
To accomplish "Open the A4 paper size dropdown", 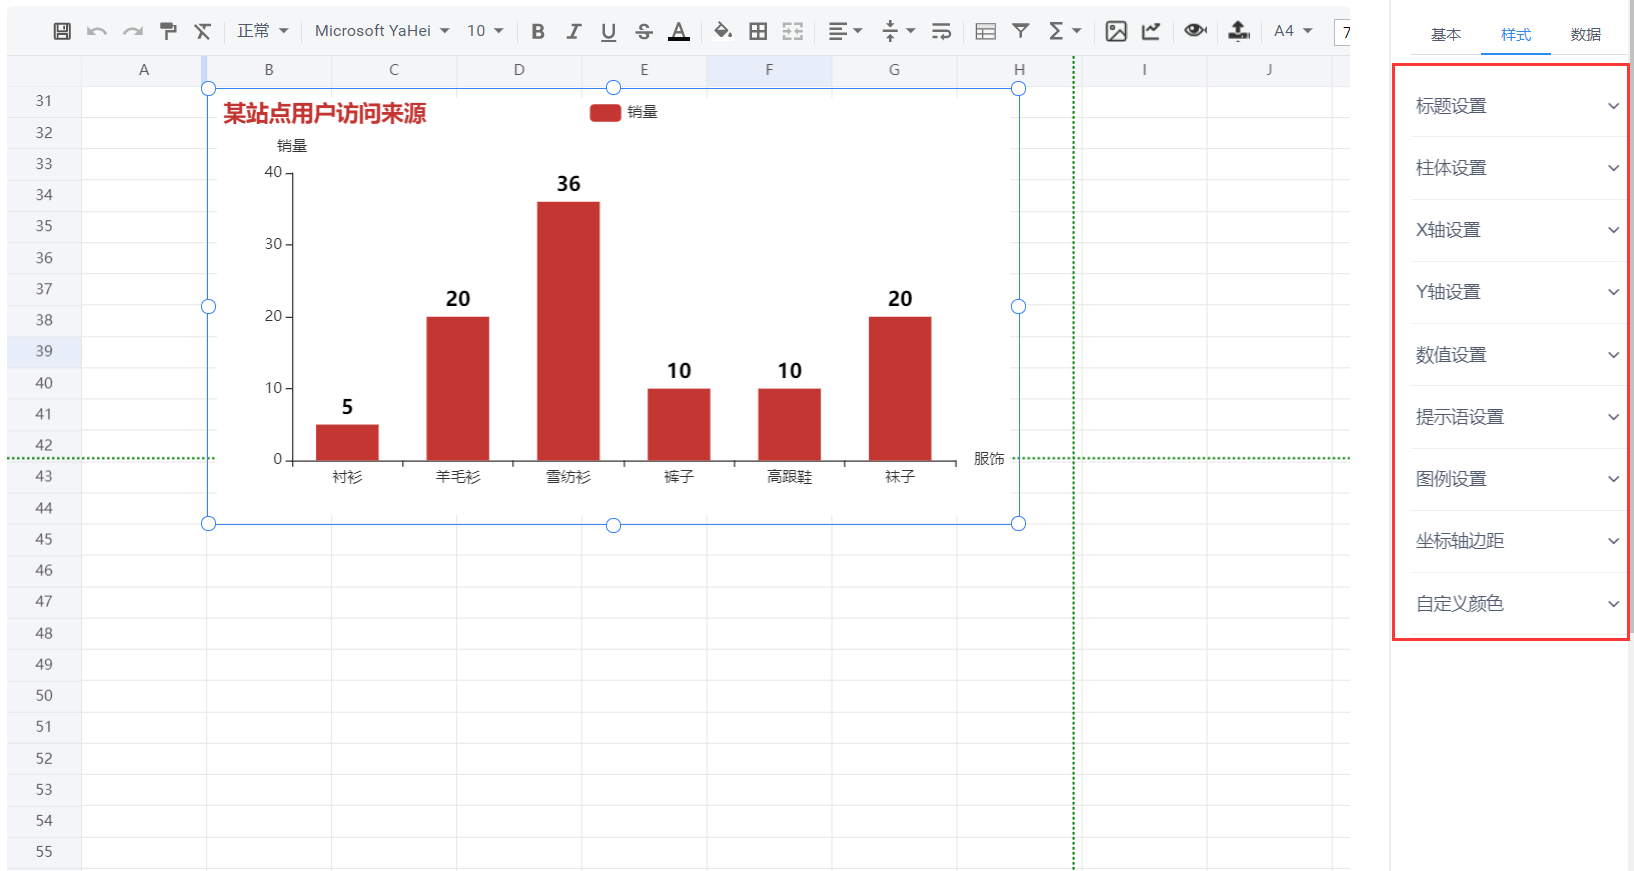I will [x=1293, y=31].
